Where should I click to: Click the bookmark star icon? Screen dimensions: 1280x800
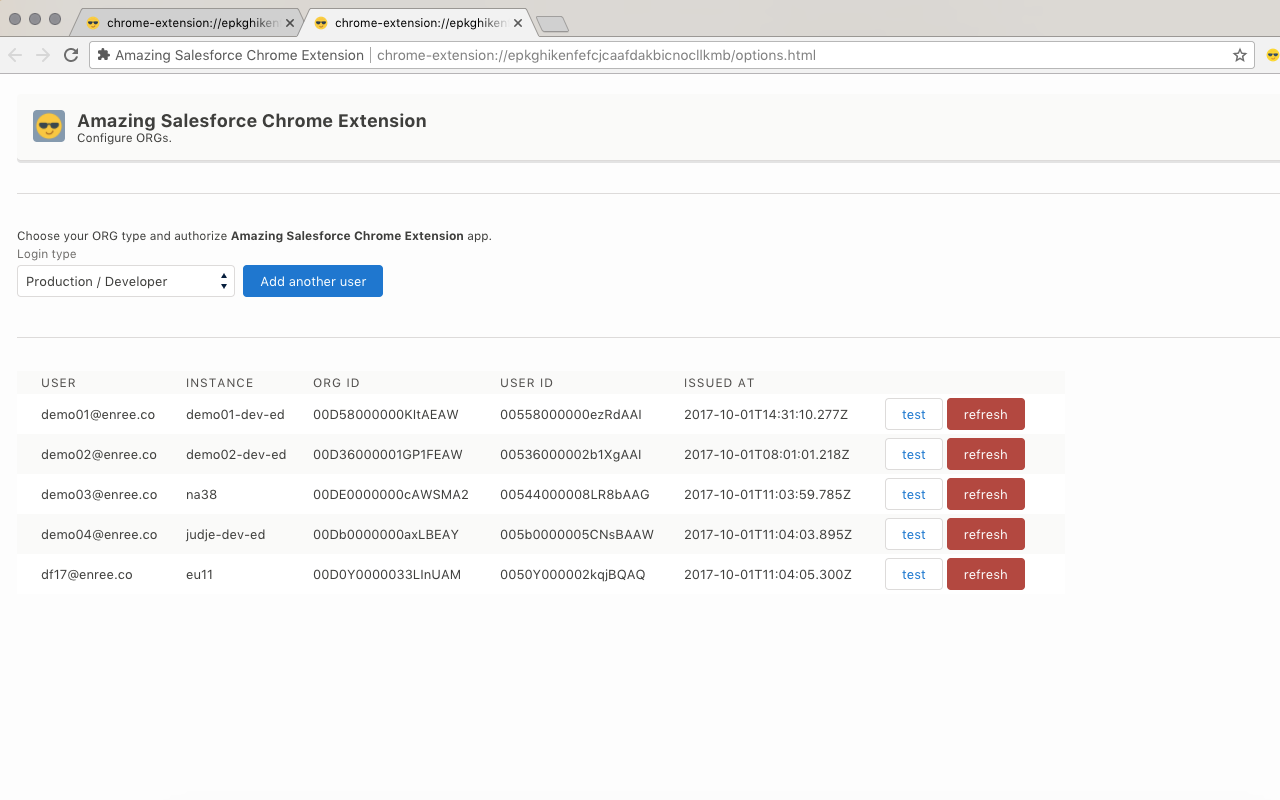tap(1239, 55)
